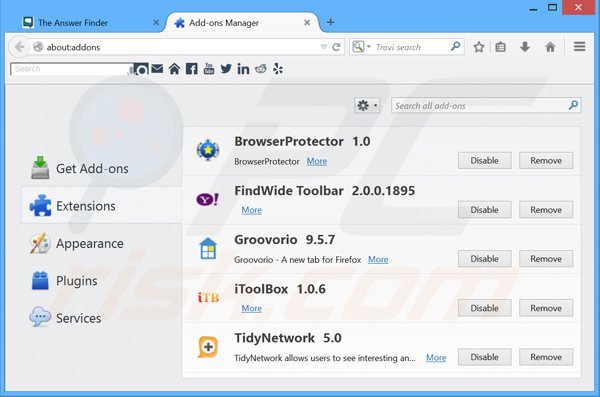The width and height of the screenshot is (600, 397).
Task: Select the FindWide Toolbar 2.0.0.1895 title
Action: tap(324, 191)
